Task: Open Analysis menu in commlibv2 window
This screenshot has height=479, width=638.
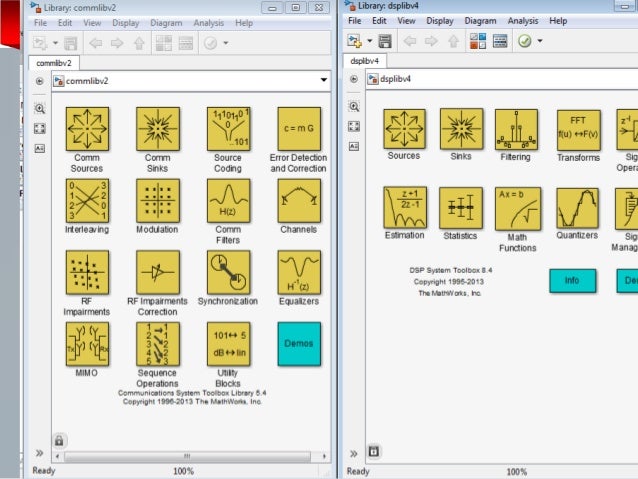Action: coord(208,23)
